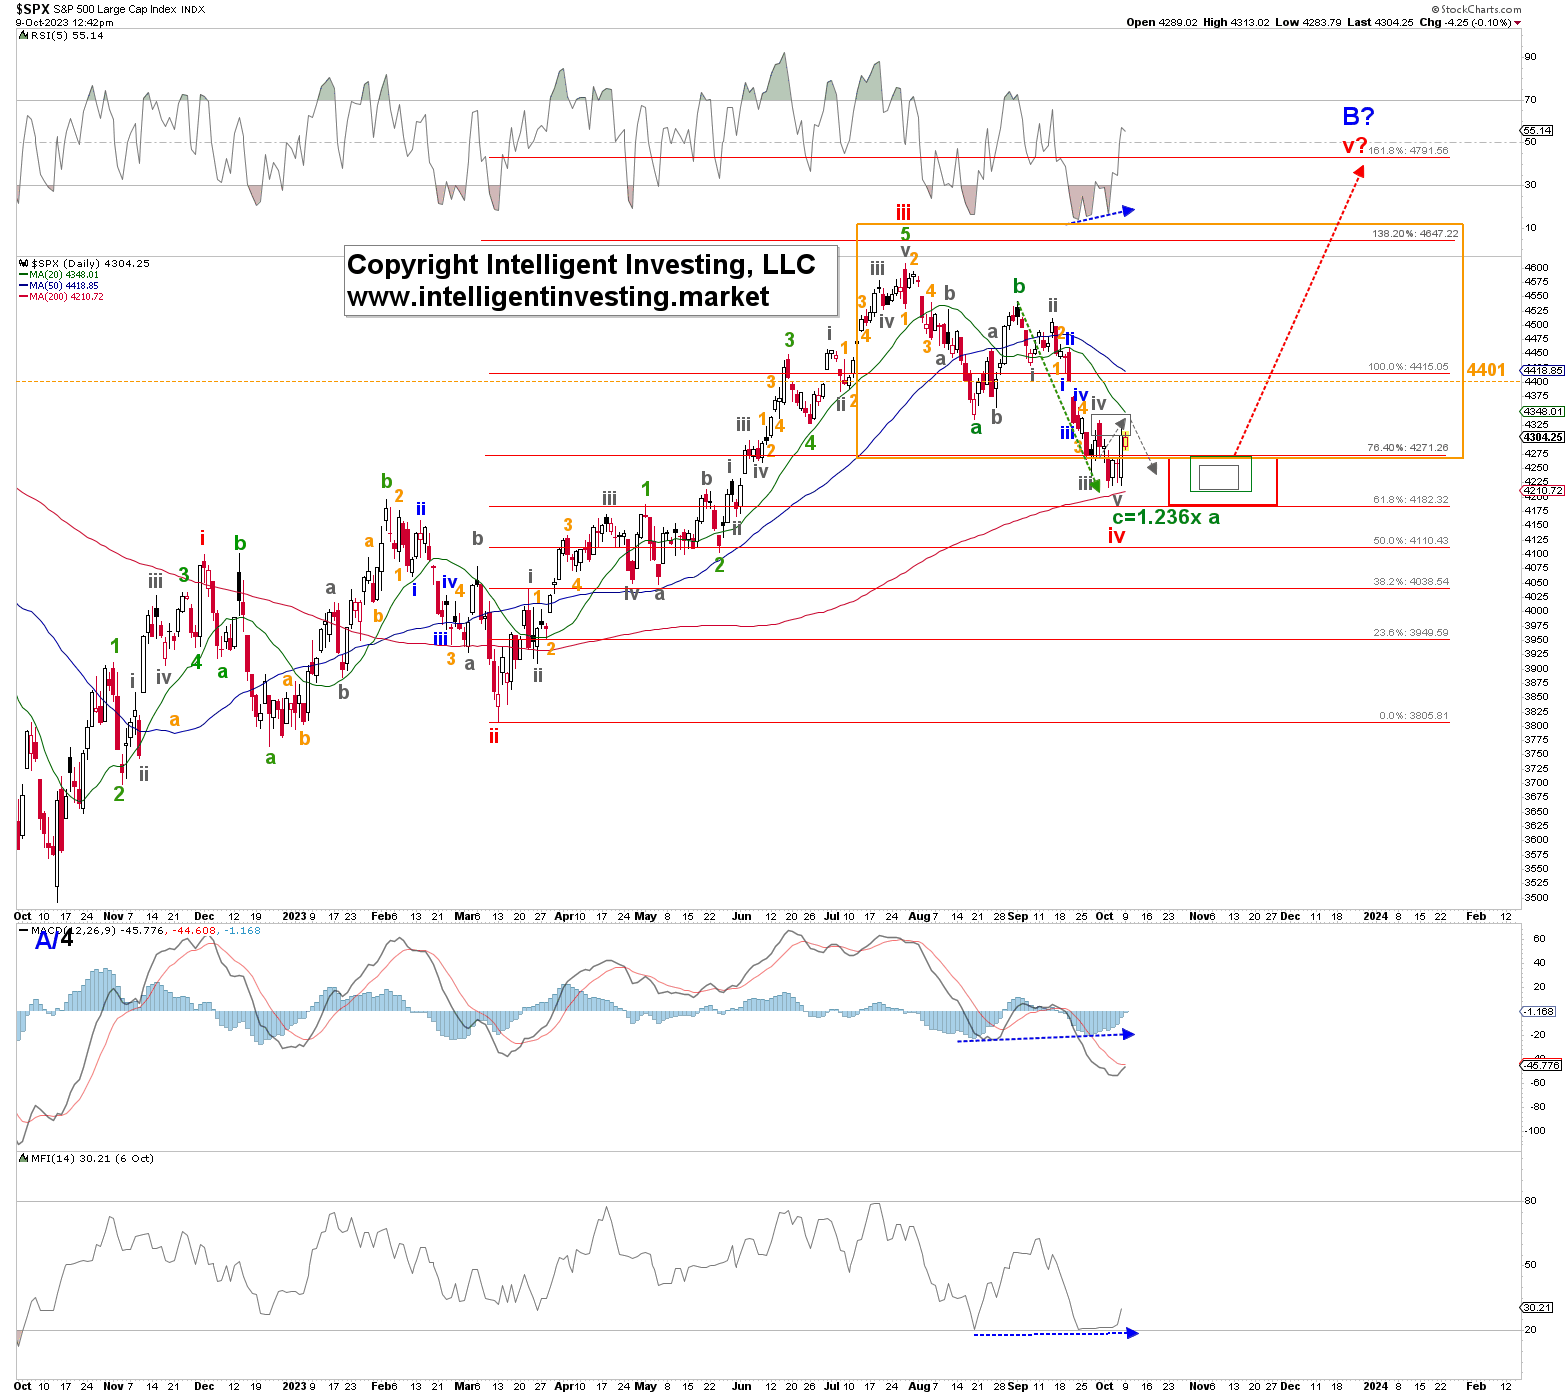The width and height of the screenshot is (1565, 1396).
Task: Click the -1.168 MACD histogram axis tag
Action: [1538, 1011]
